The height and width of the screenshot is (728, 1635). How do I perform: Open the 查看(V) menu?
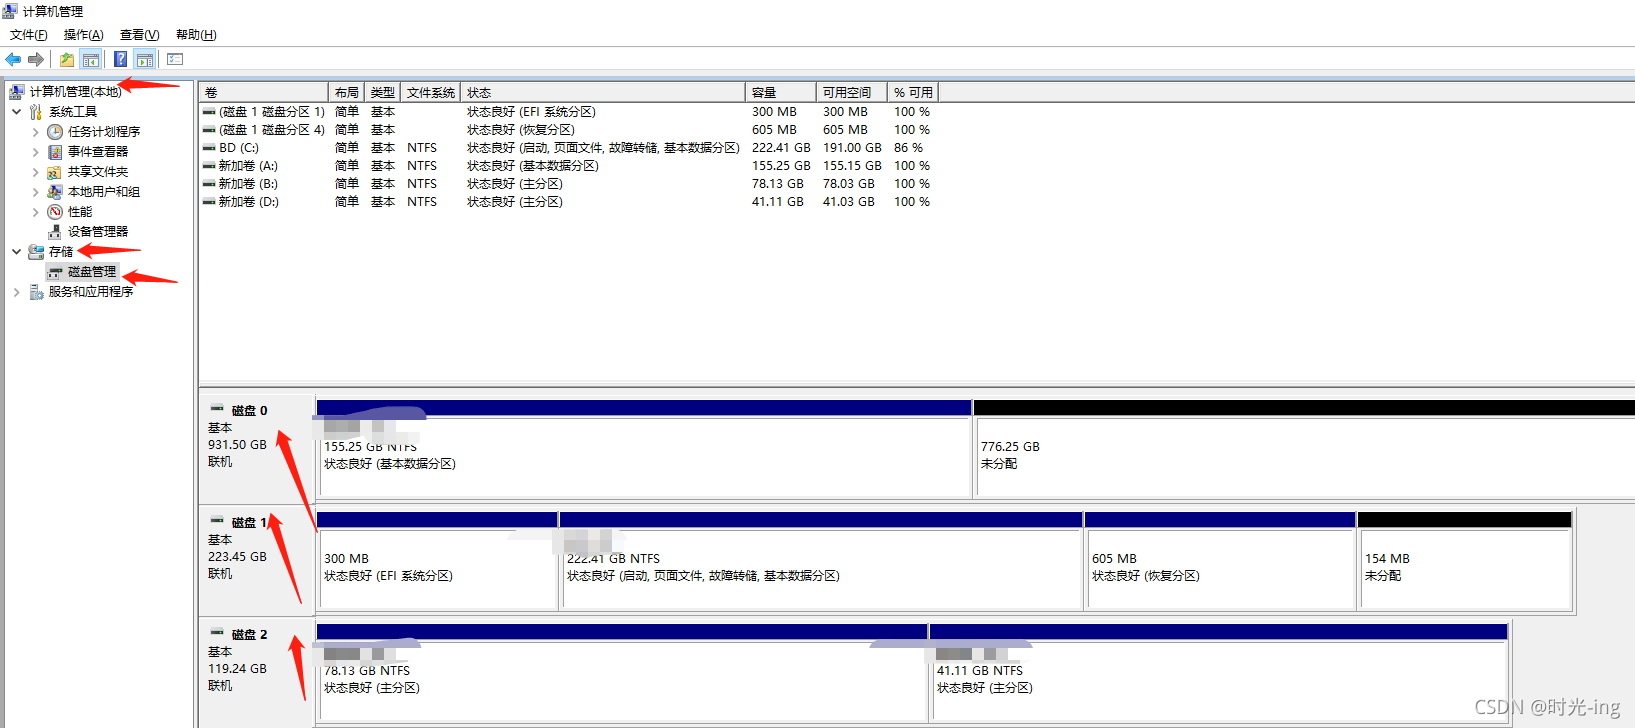(x=140, y=35)
